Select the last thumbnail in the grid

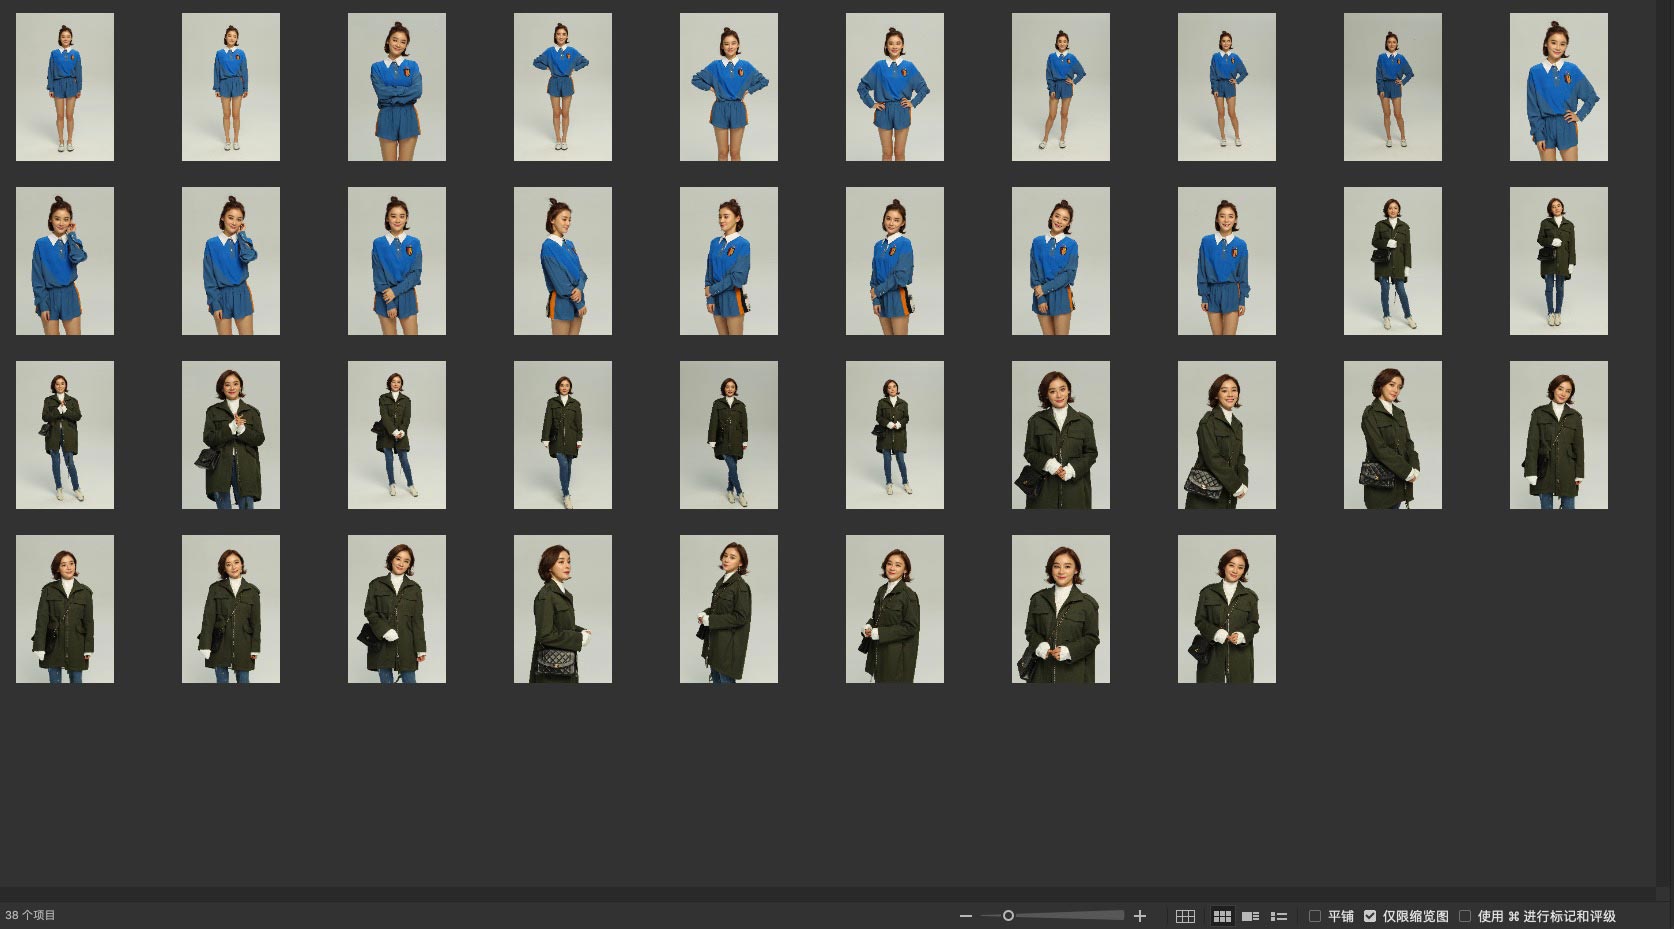pyautogui.click(x=1227, y=609)
